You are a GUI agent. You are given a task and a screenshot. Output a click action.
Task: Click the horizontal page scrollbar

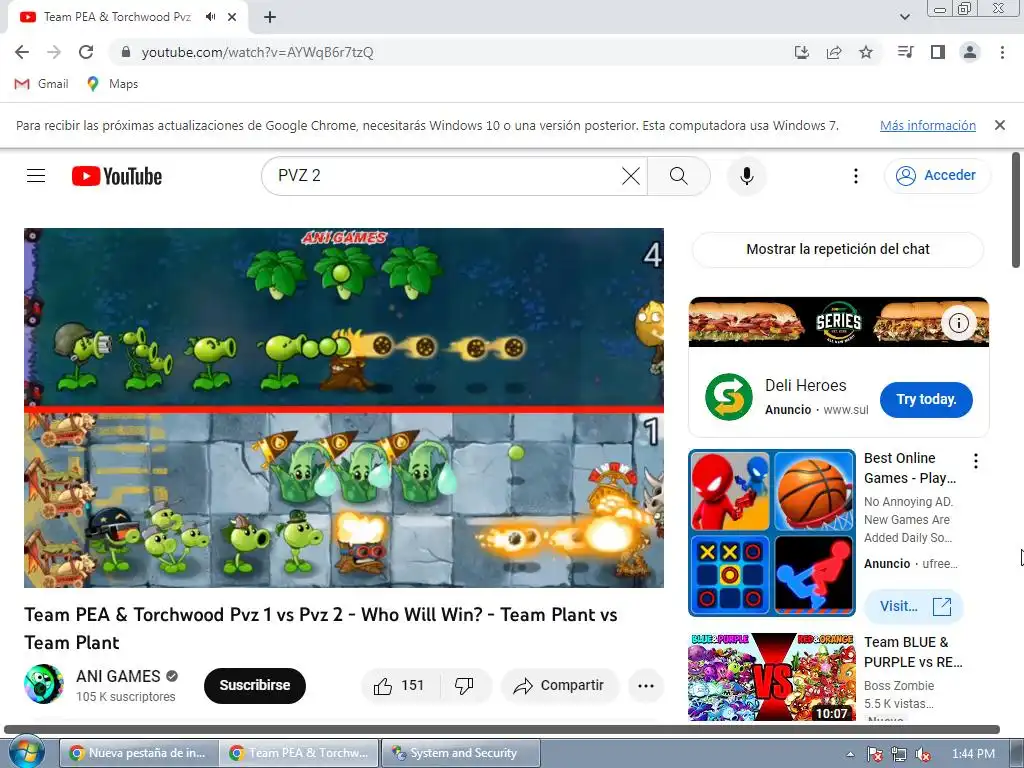[502, 729]
